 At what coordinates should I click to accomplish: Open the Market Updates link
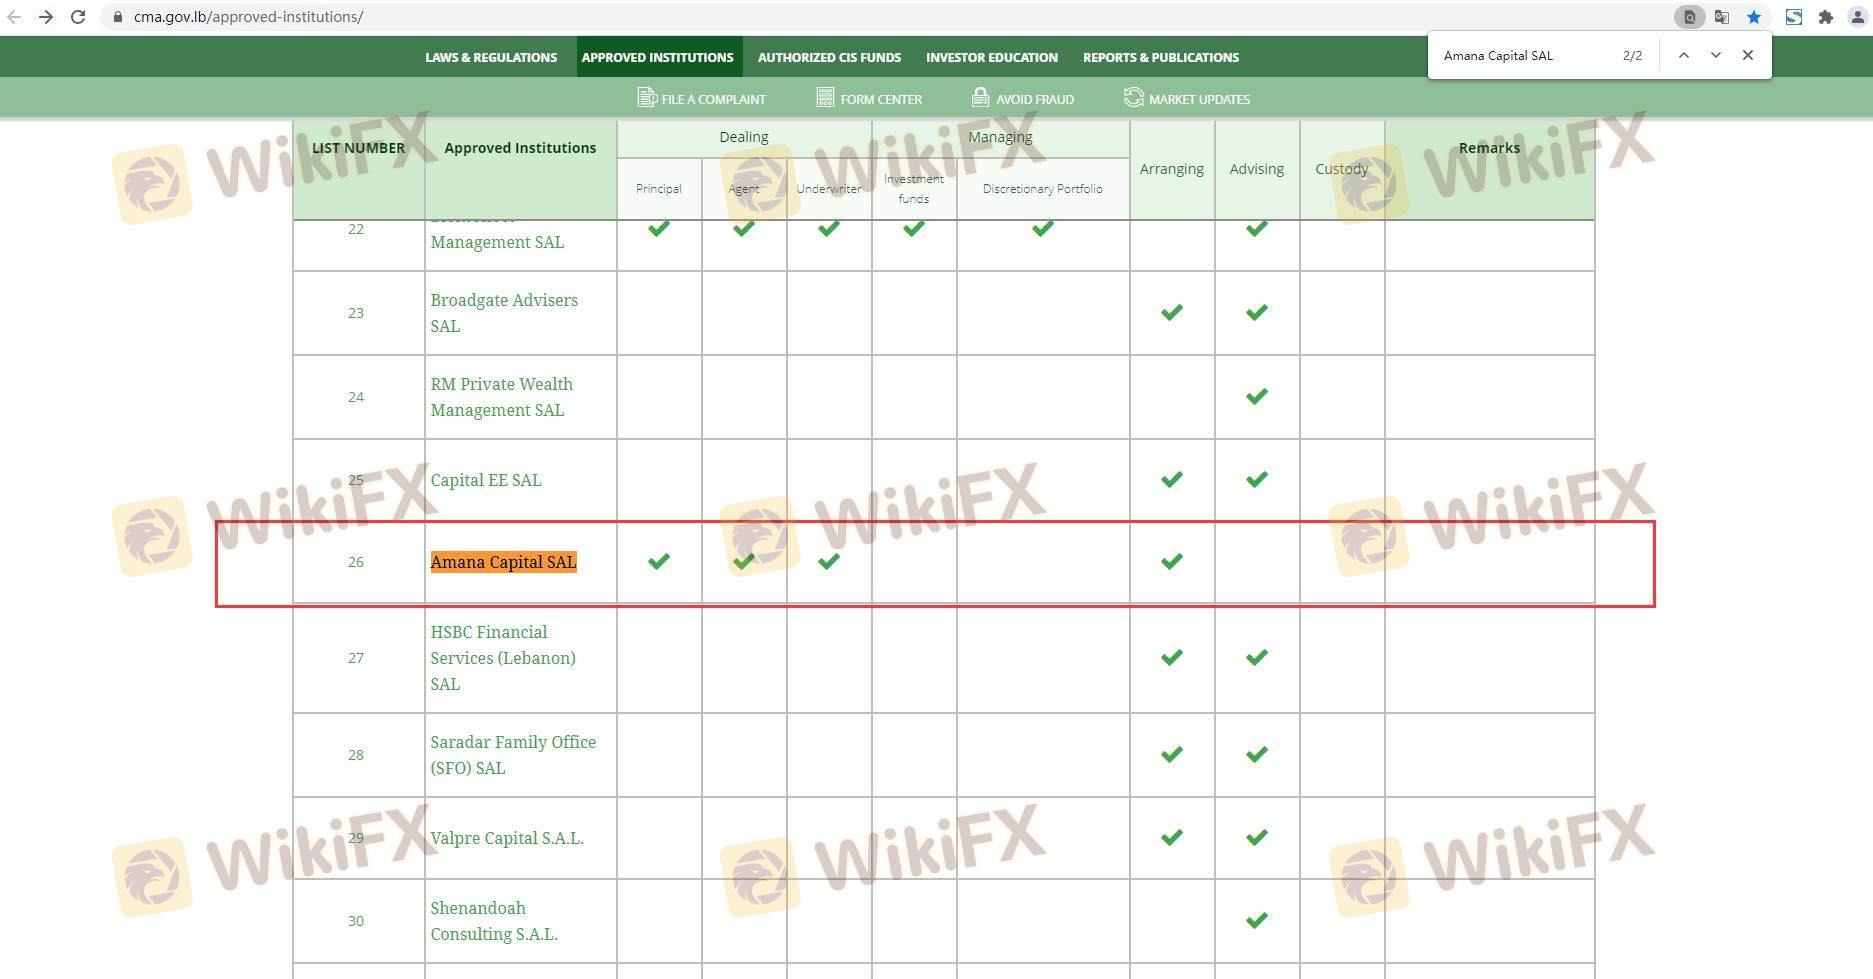(1199, 100)
